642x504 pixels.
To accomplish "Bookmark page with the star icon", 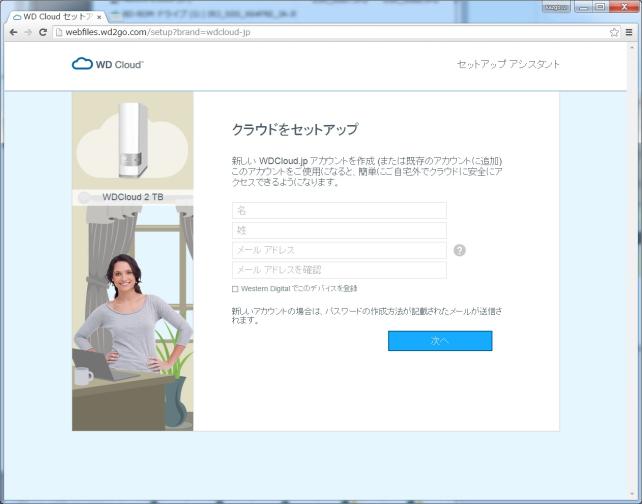I will click(x=614, y=32).
